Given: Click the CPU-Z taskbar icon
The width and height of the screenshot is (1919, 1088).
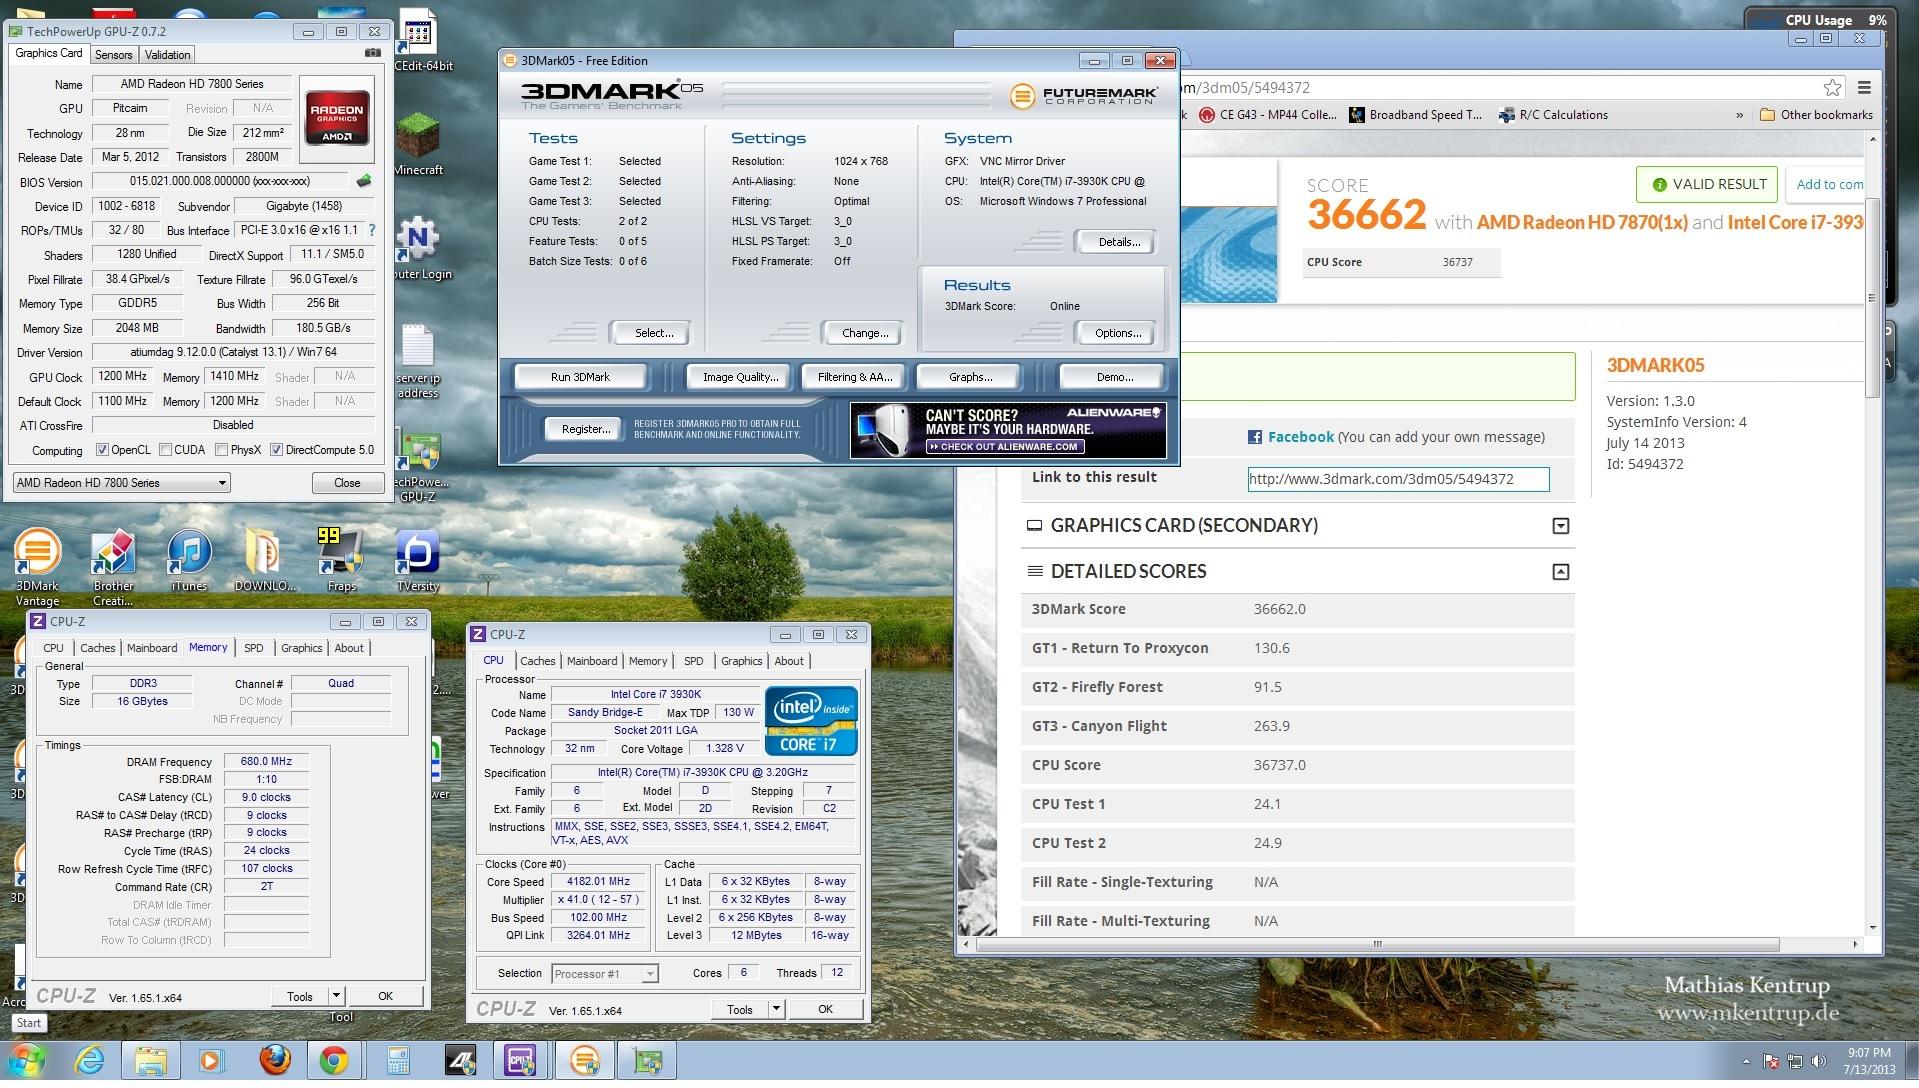Looking at the screenshot, I should pos(521,1060).
